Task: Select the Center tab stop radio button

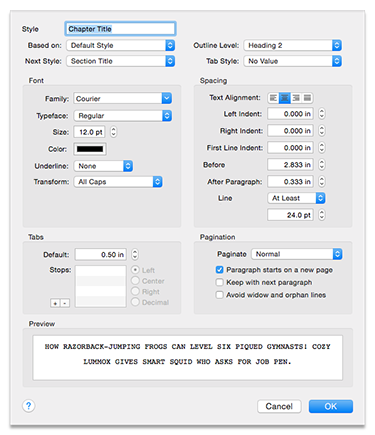Action: (x=135, y=281)
